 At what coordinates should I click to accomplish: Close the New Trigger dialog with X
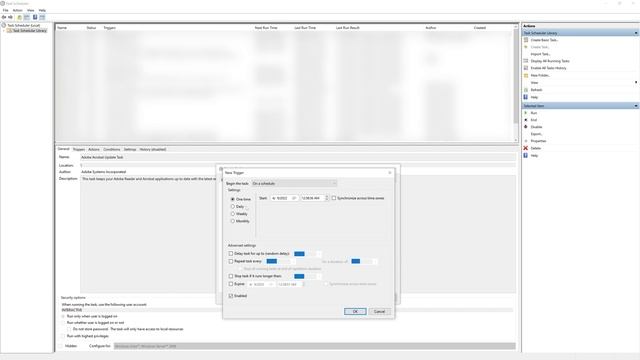pos(390,173)
